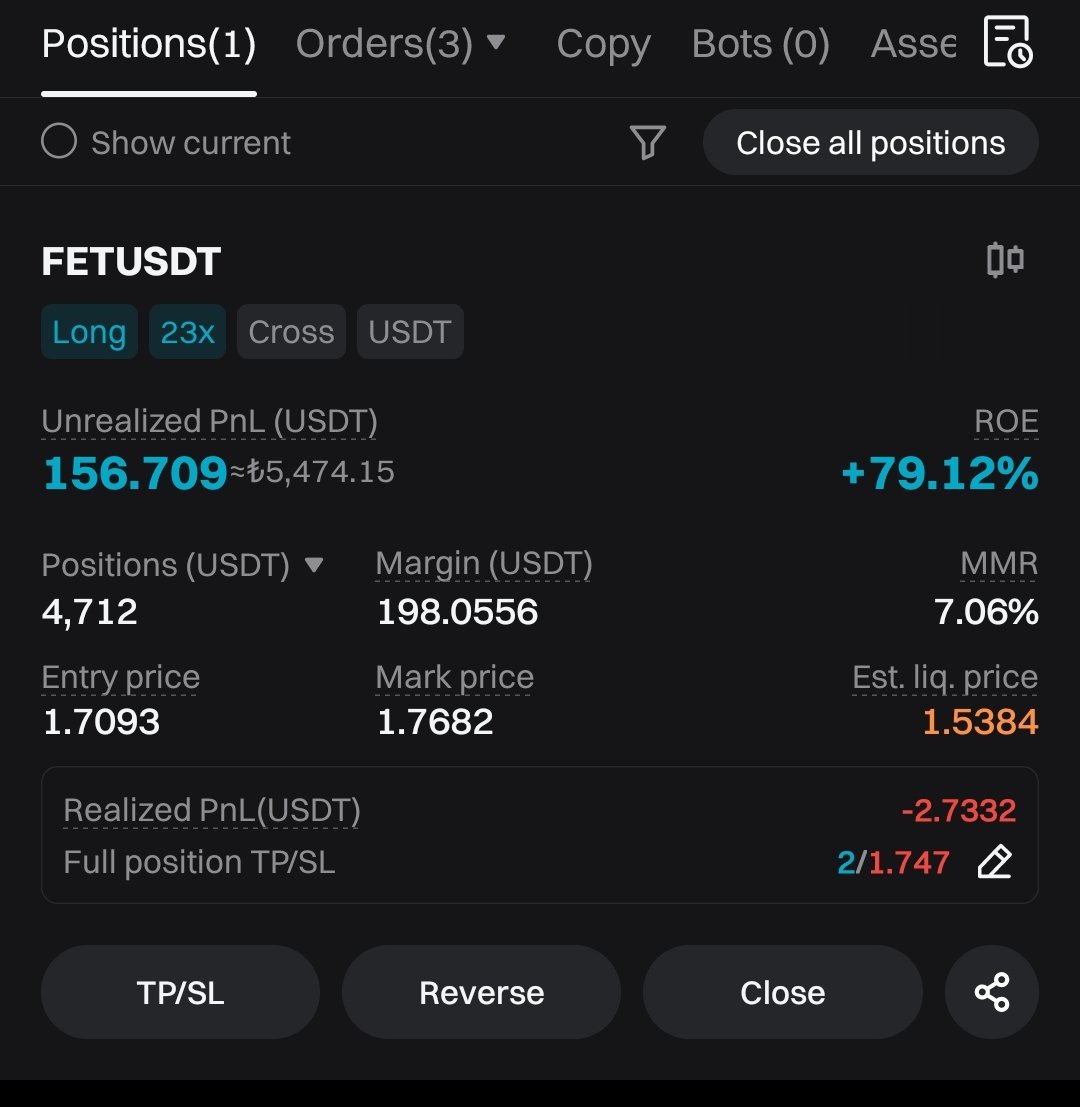Tap the Cross margin mode tag
This screenshot has width=1080, height=1107.
291,332
